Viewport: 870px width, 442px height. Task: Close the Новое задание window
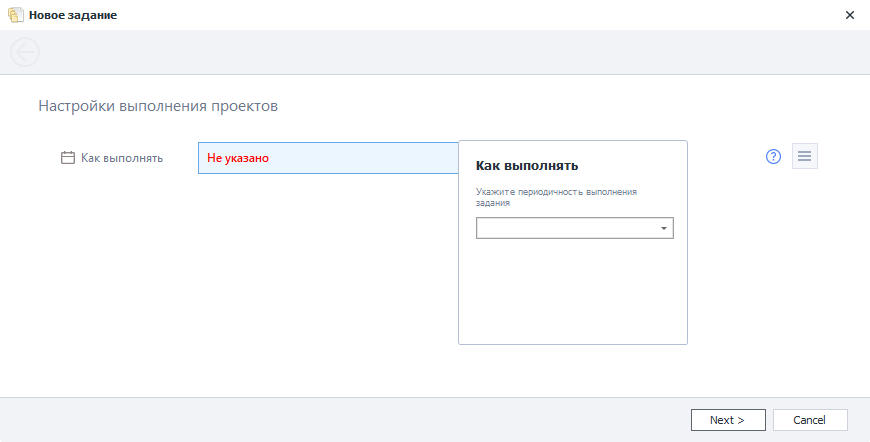click(x=849, y=15)
